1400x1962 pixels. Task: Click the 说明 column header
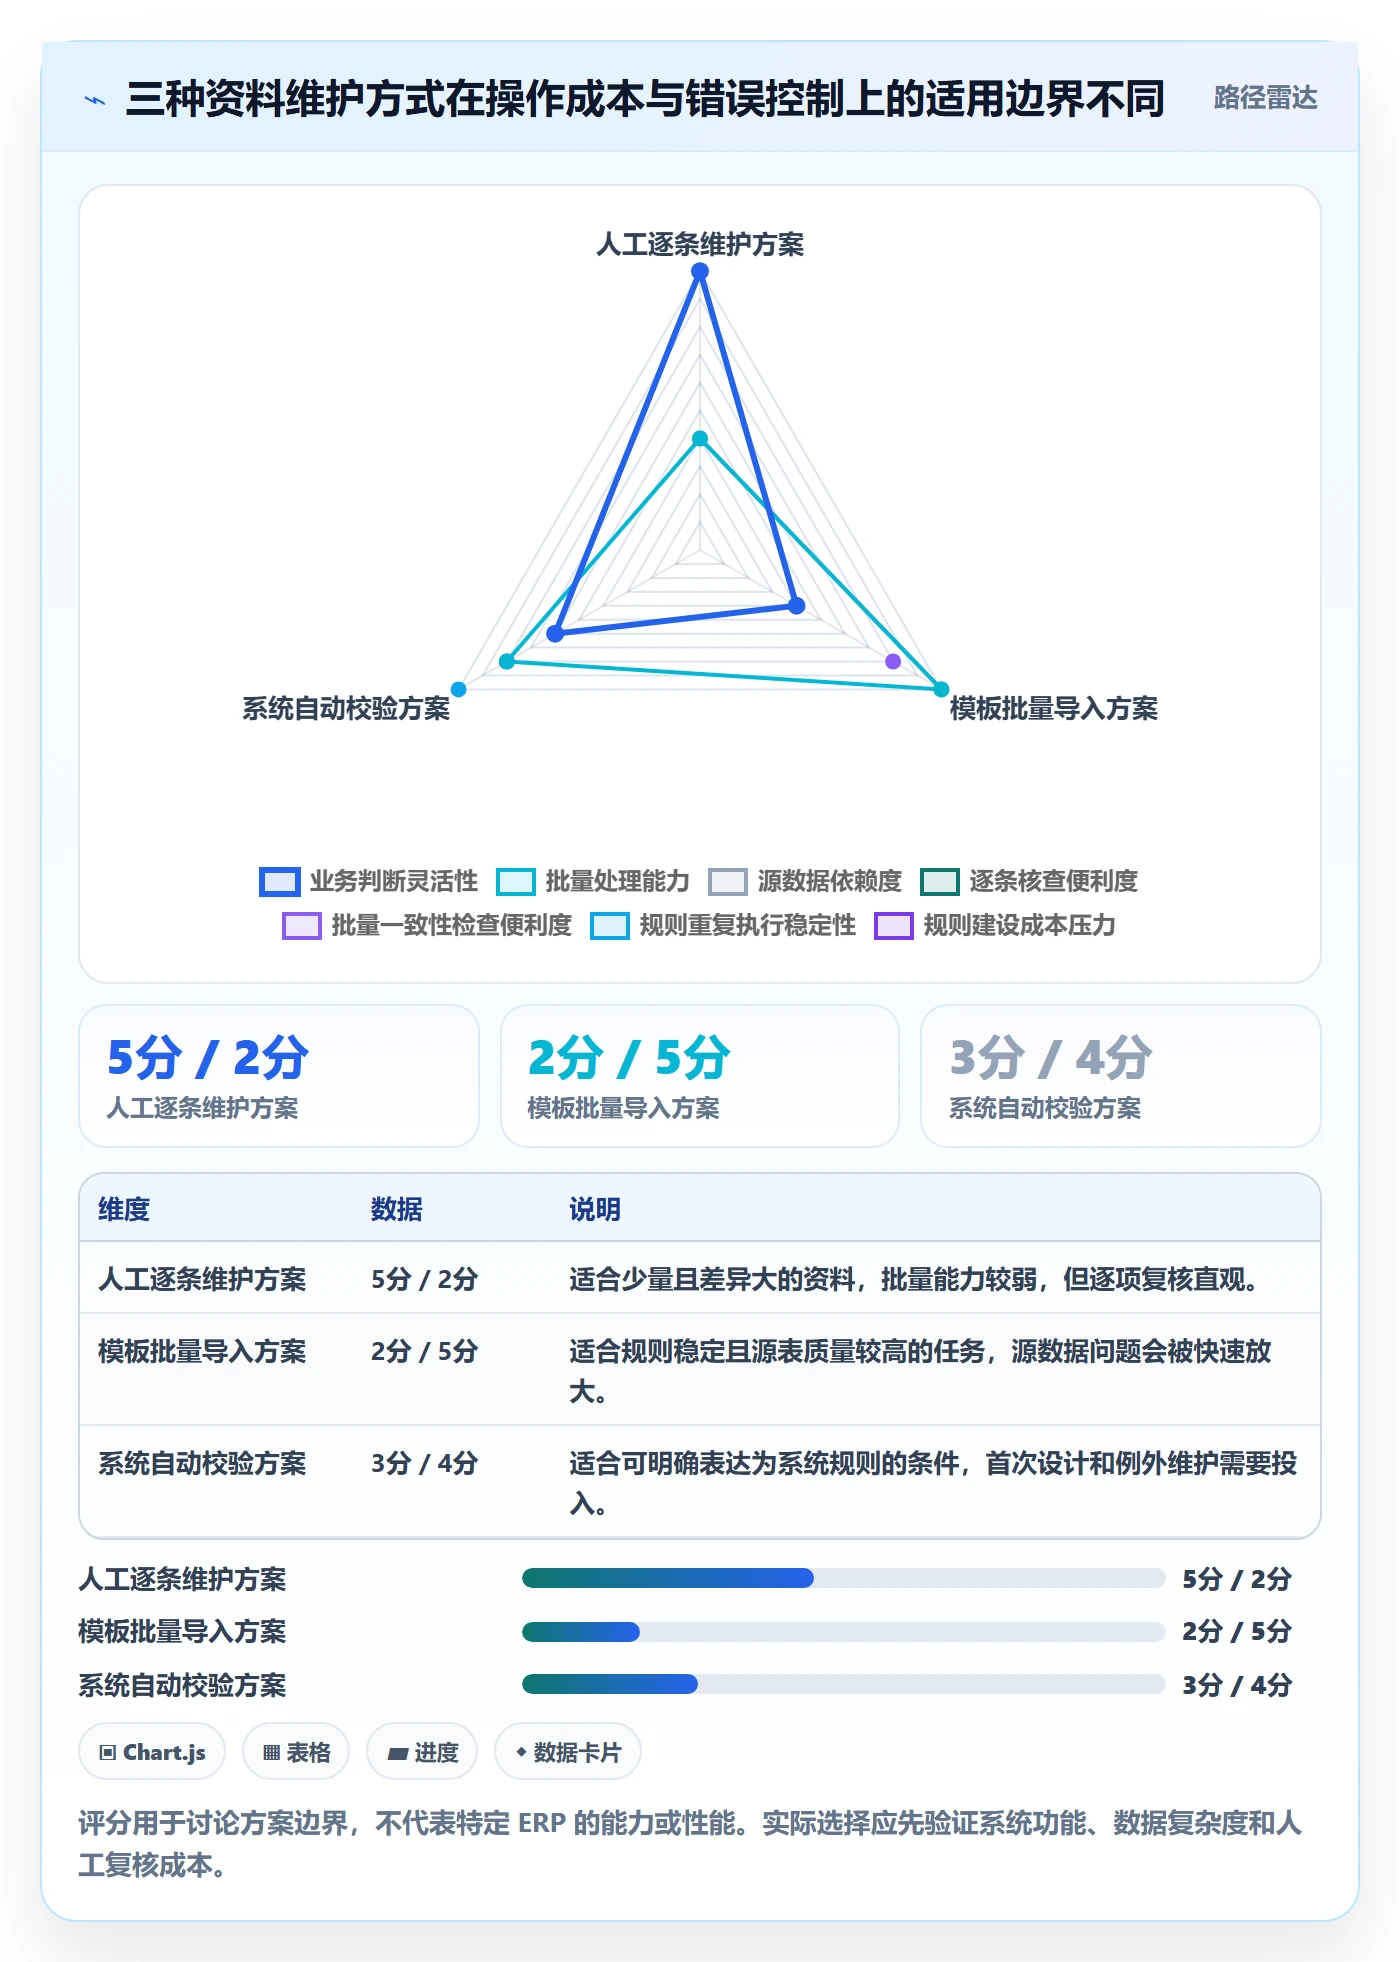(595, 1210)
